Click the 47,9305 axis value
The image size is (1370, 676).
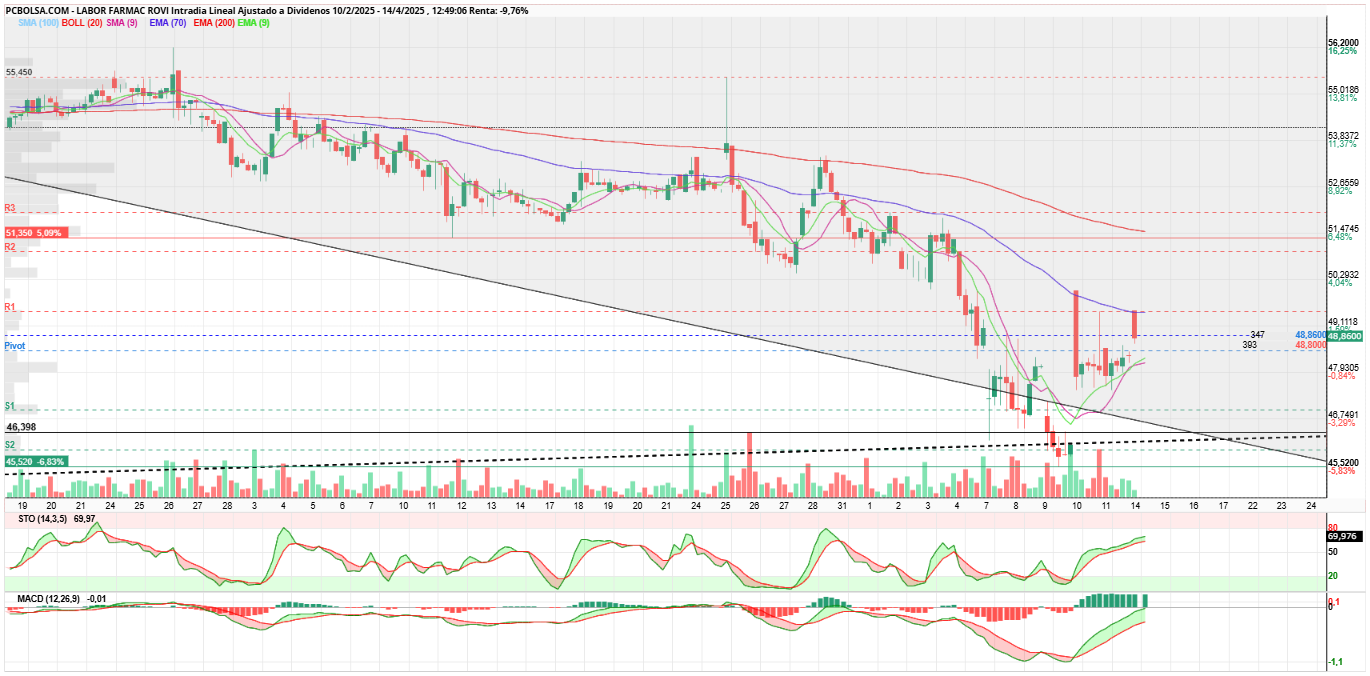(1343, 367)
